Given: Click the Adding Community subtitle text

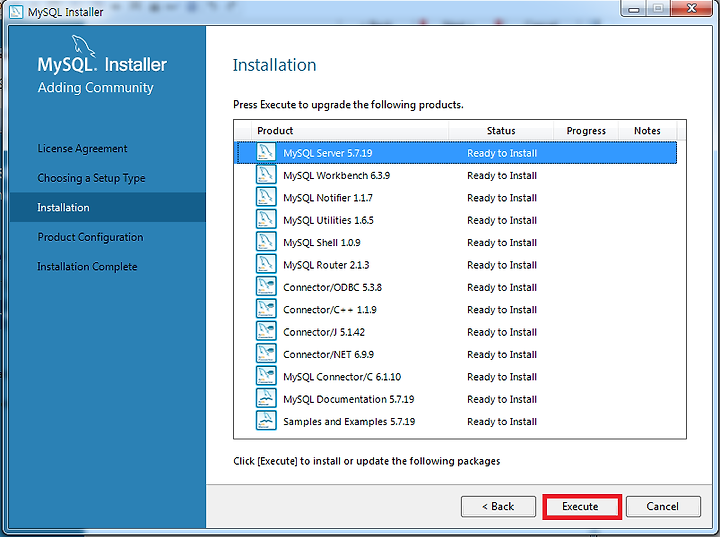Looking at the screenshot, I should (x=96, y=88).
